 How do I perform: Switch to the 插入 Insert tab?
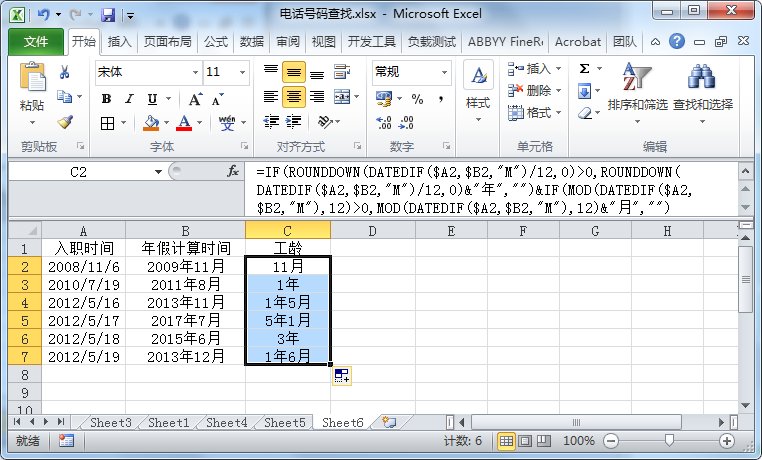point(119,42)
